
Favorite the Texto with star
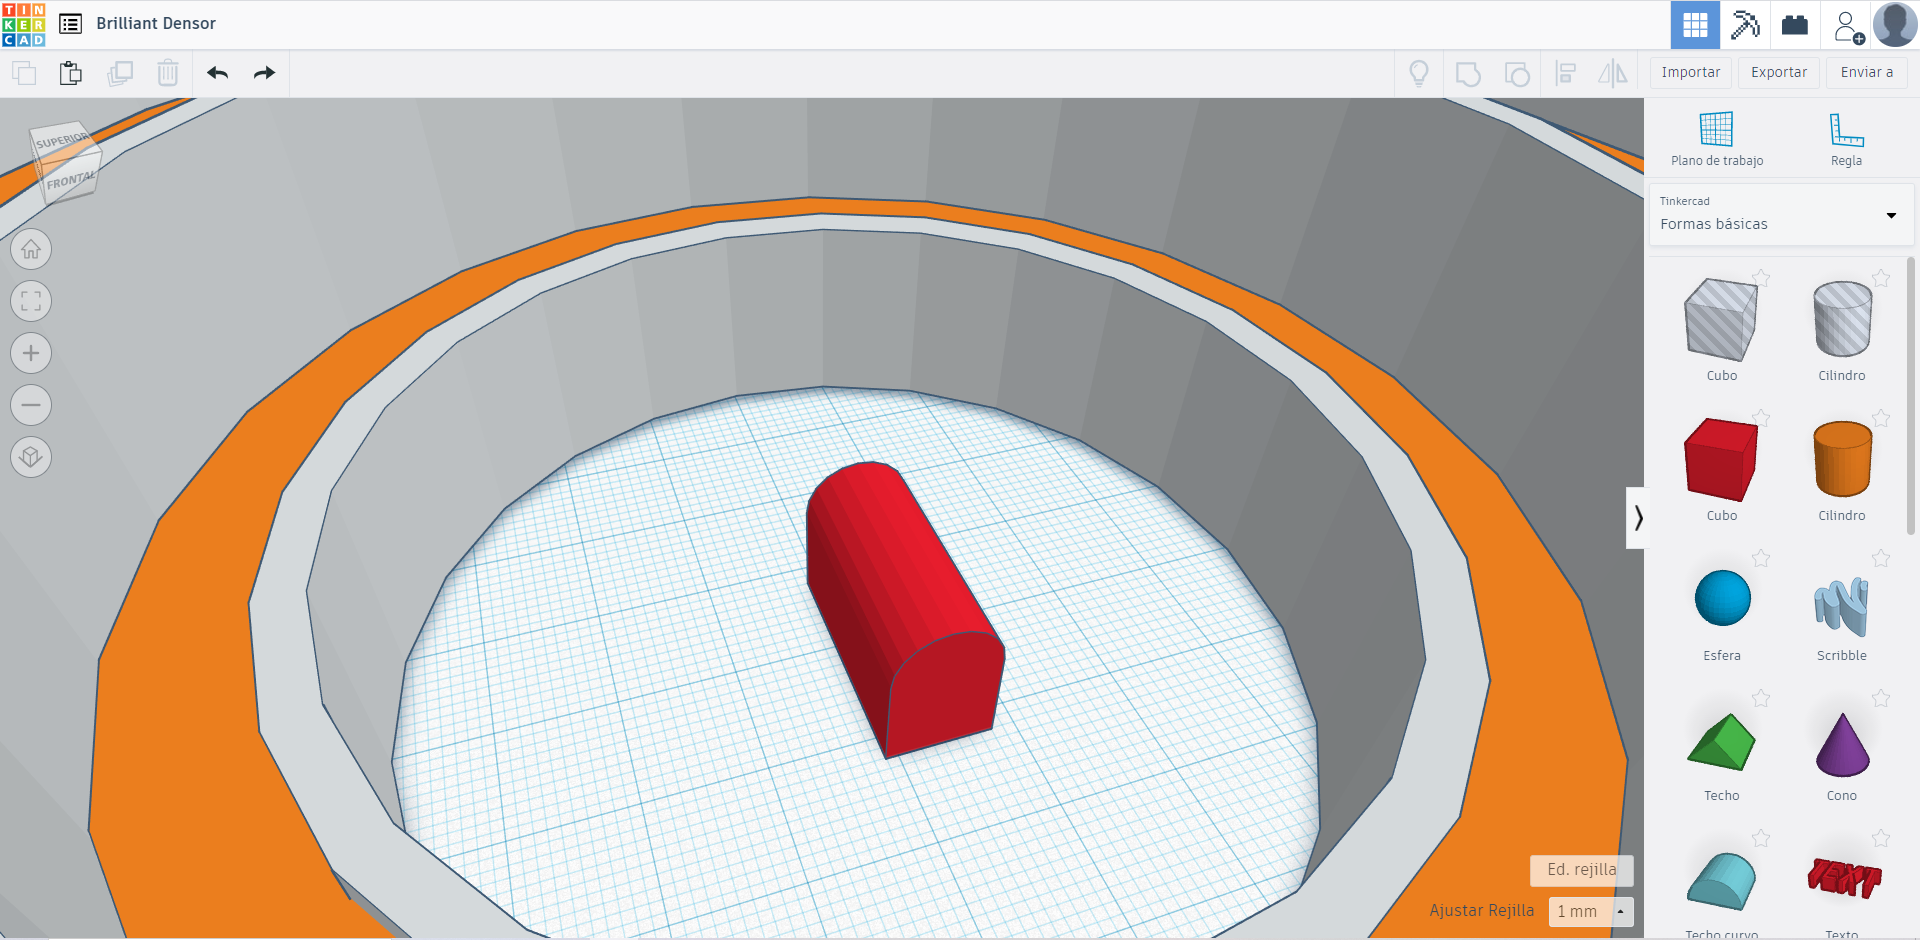[1881, 838]
